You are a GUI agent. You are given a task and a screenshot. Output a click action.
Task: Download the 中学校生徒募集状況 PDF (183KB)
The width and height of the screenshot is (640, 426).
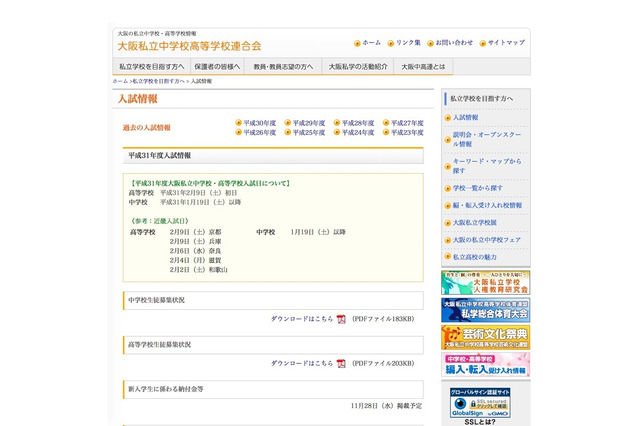[302, 319]
